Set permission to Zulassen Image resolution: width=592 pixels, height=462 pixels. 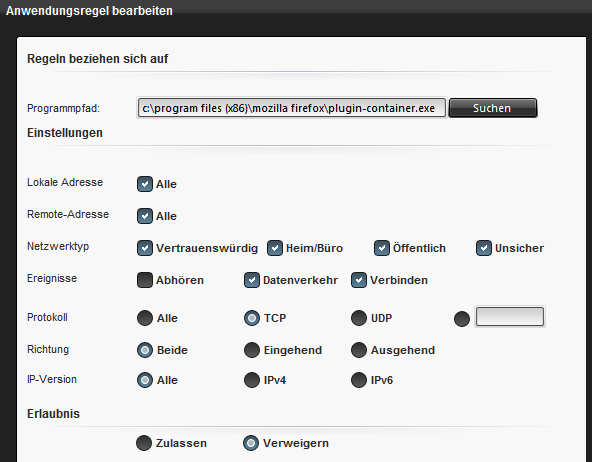(x=144, y=443)
